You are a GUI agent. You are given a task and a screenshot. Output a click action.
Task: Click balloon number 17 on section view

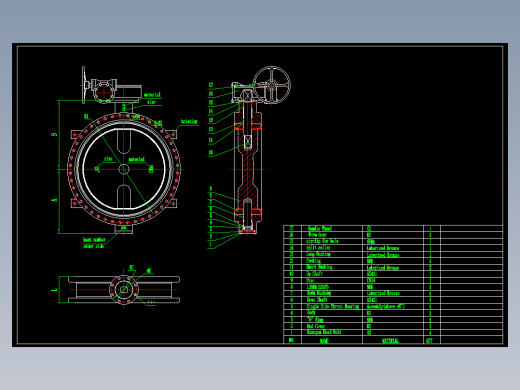(x=211, y=85)
